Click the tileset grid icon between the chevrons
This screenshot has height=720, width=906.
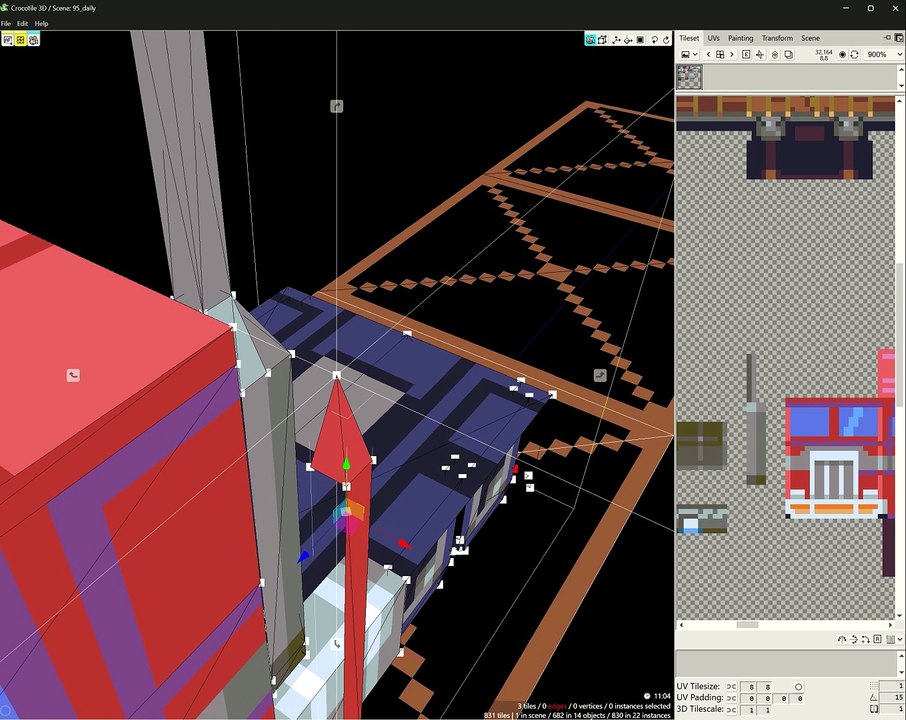[720, 54]
